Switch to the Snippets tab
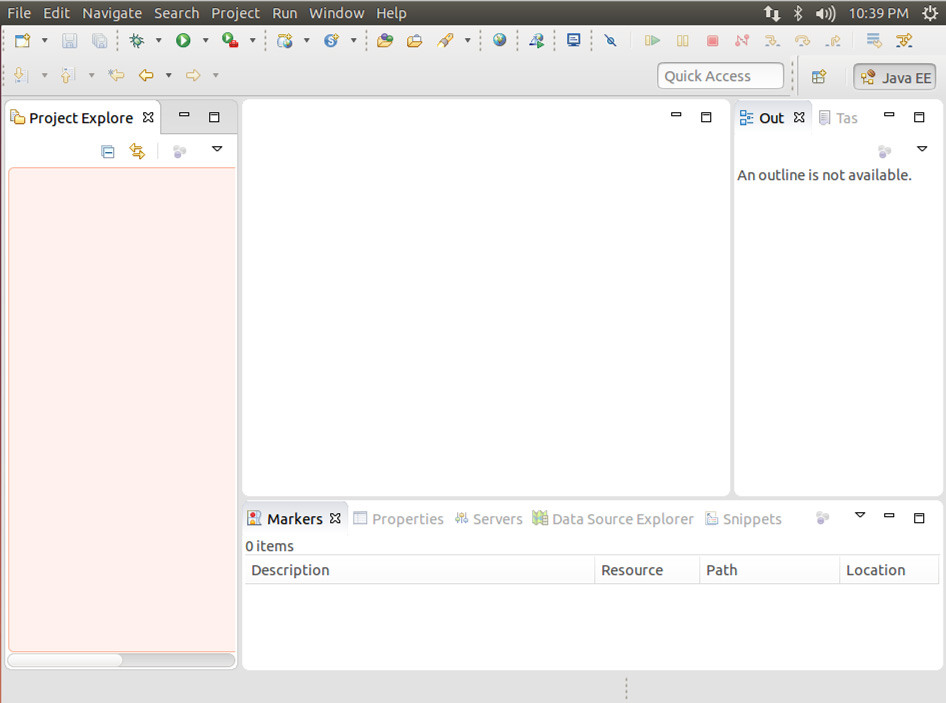The height and width of the screenshot is (703, 946). 743,519
